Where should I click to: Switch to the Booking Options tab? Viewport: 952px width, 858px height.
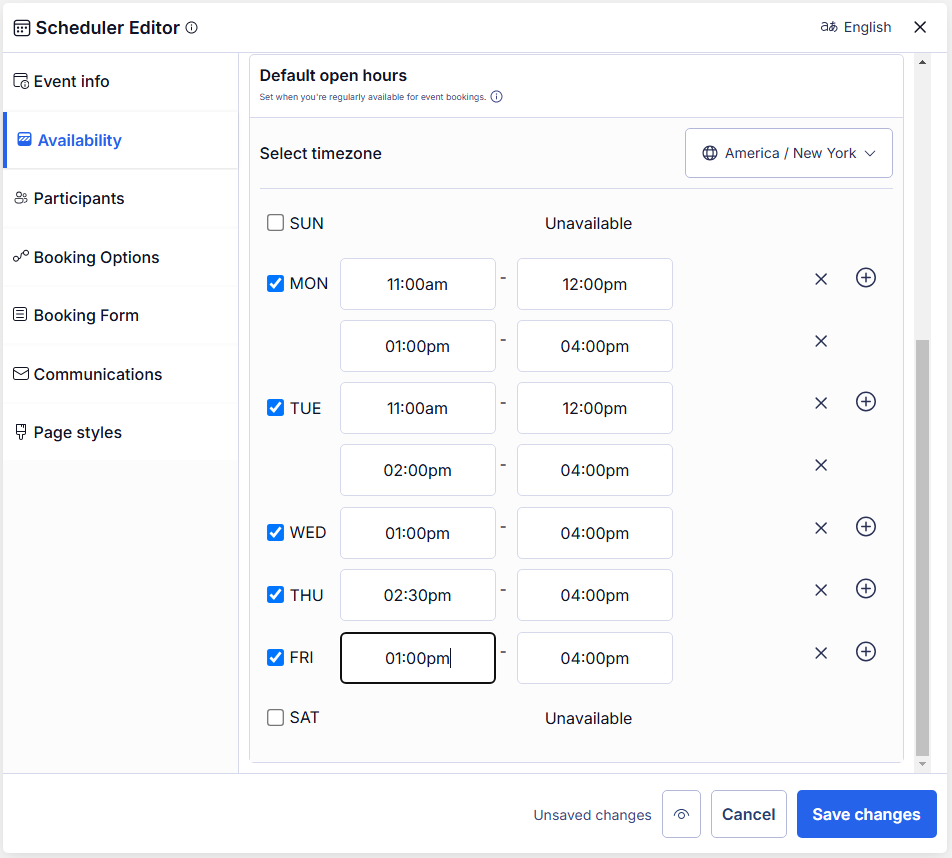(96, 257)
